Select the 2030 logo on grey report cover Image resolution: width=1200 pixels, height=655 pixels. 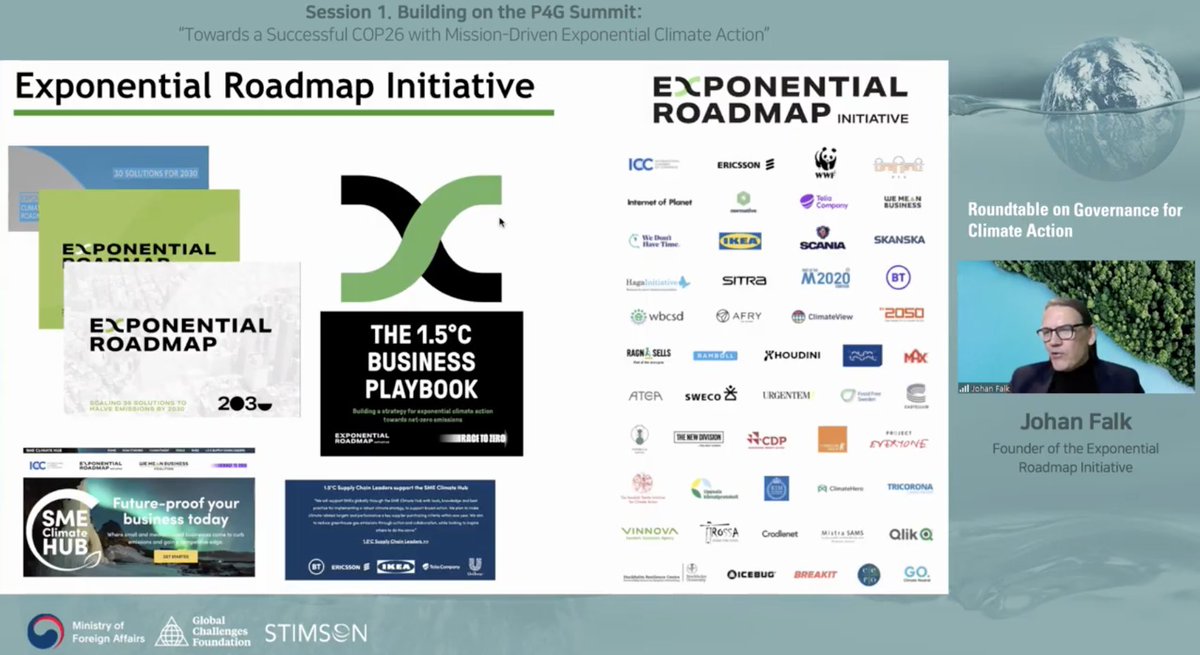[245, 404]
